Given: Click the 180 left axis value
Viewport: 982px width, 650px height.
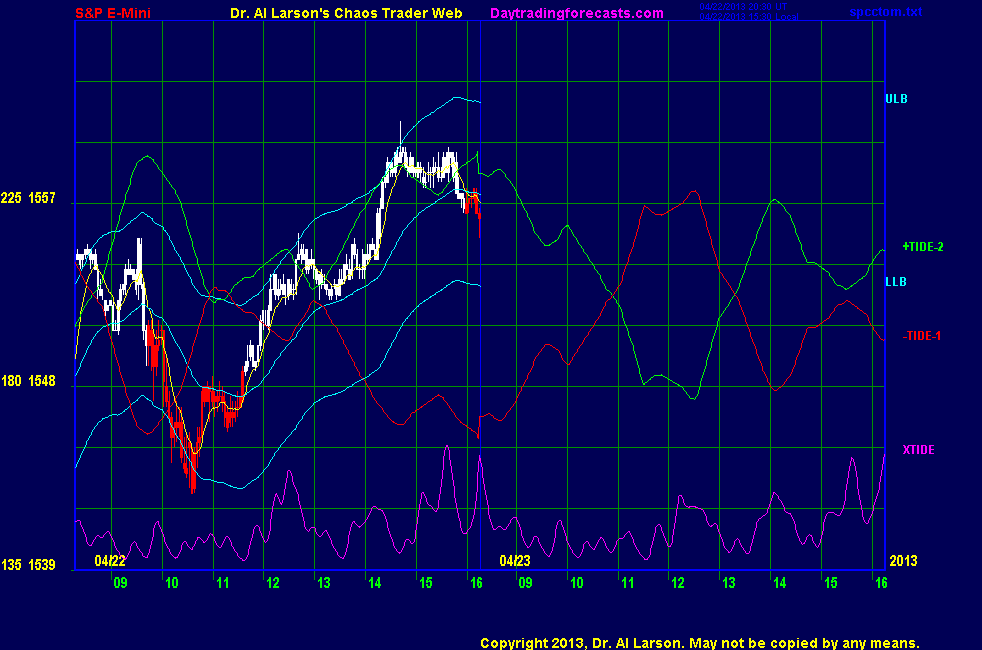Looking at the screenshot, I should coord(12,381).
